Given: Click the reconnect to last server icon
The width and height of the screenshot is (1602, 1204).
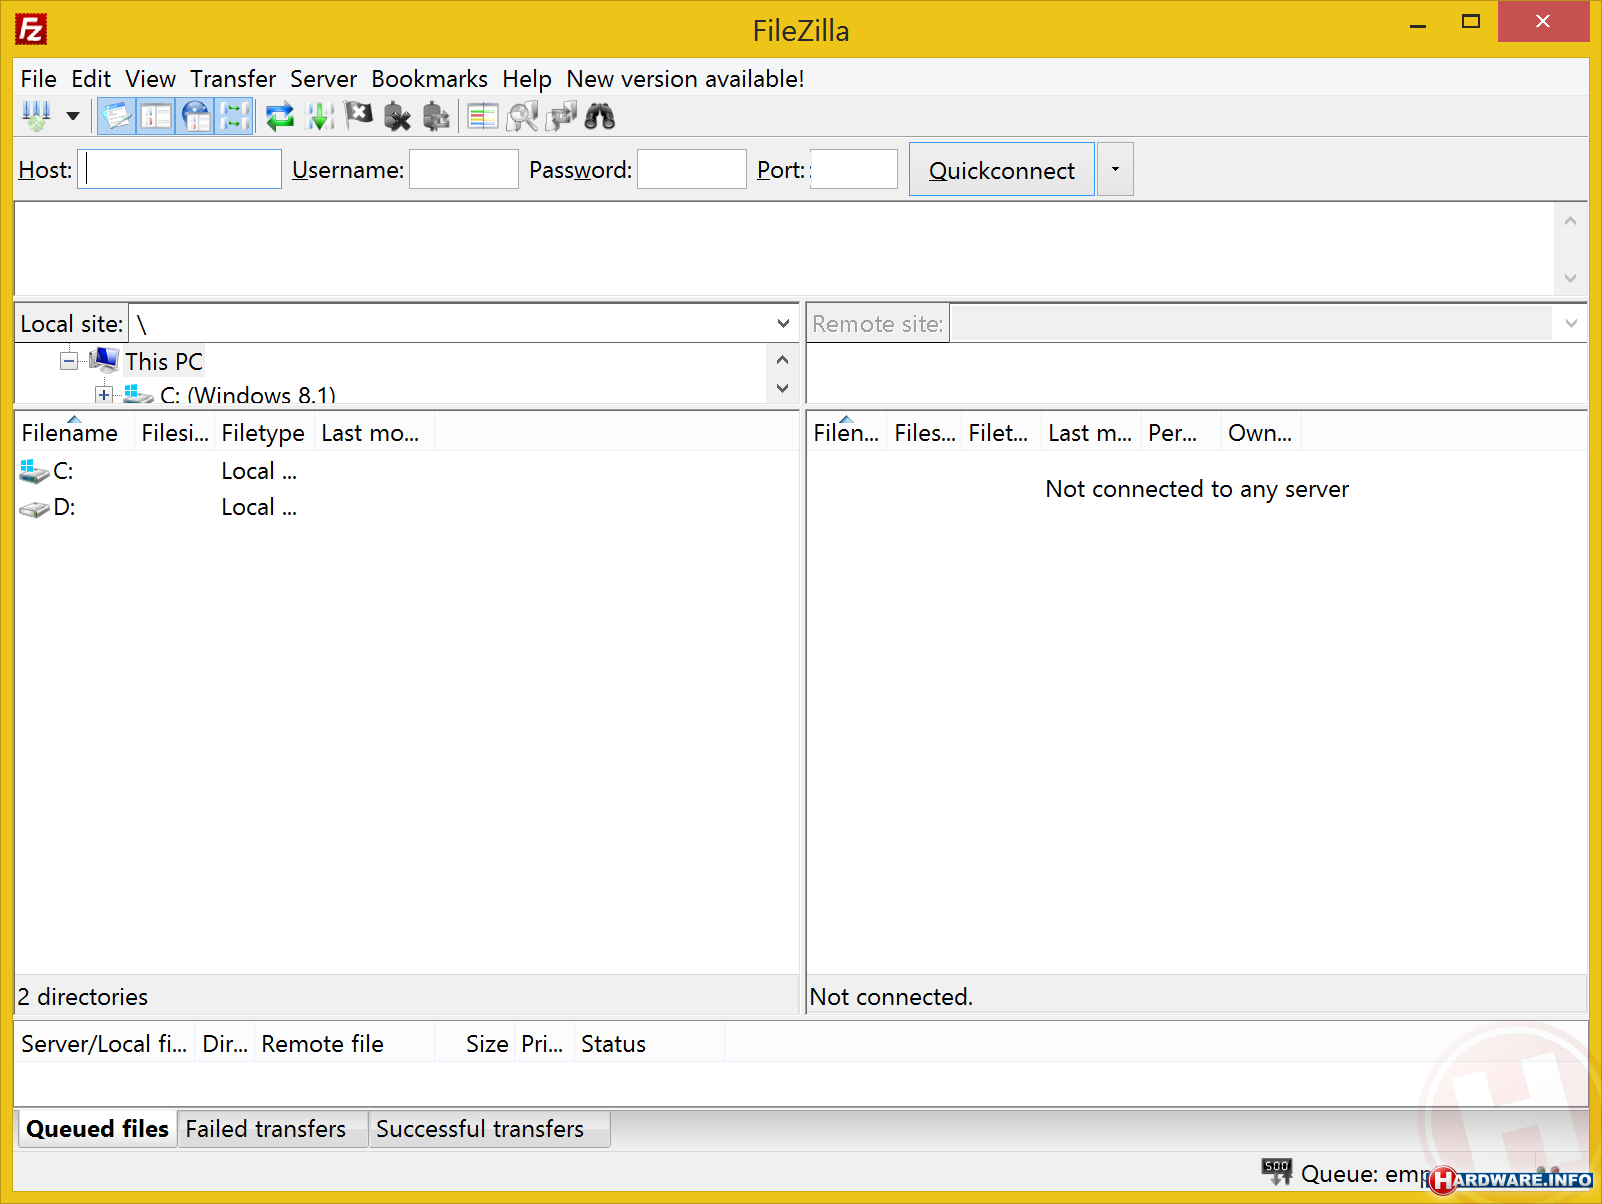Looking at the screenshot, I should [x=436, y=117].
